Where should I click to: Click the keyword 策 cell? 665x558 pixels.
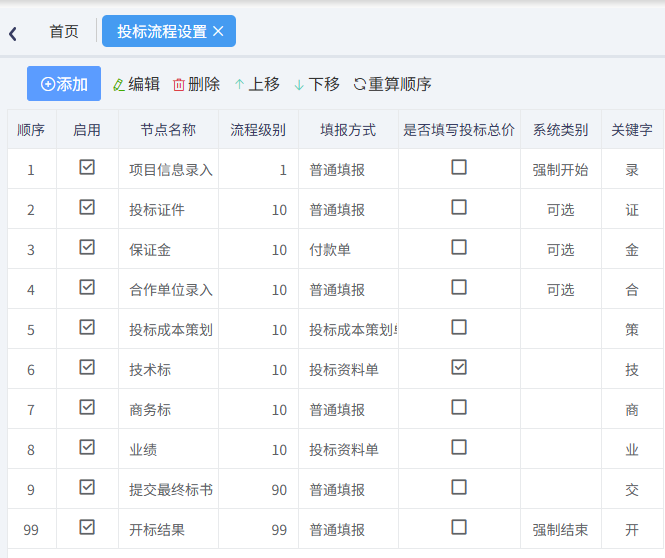click(x=632, y=329)
